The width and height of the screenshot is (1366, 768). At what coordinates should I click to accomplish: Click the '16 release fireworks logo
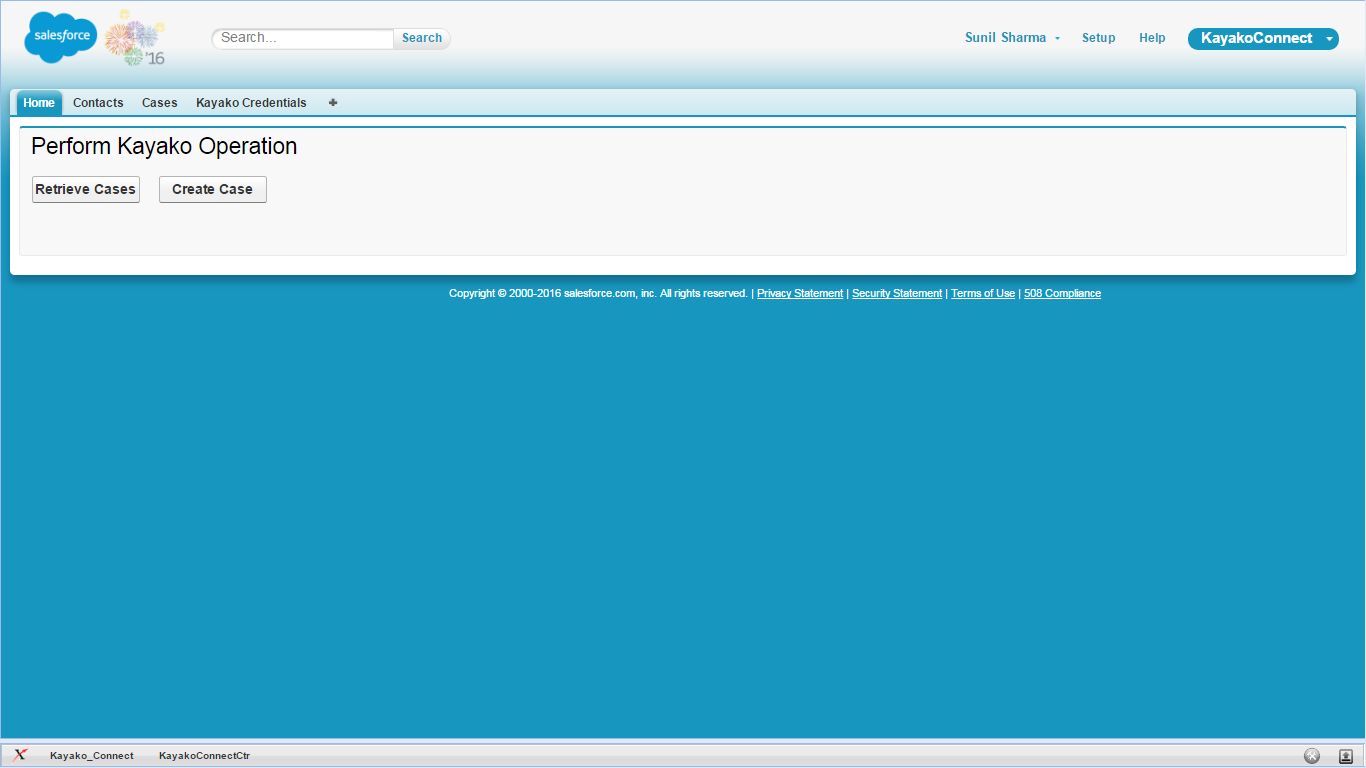136,40
